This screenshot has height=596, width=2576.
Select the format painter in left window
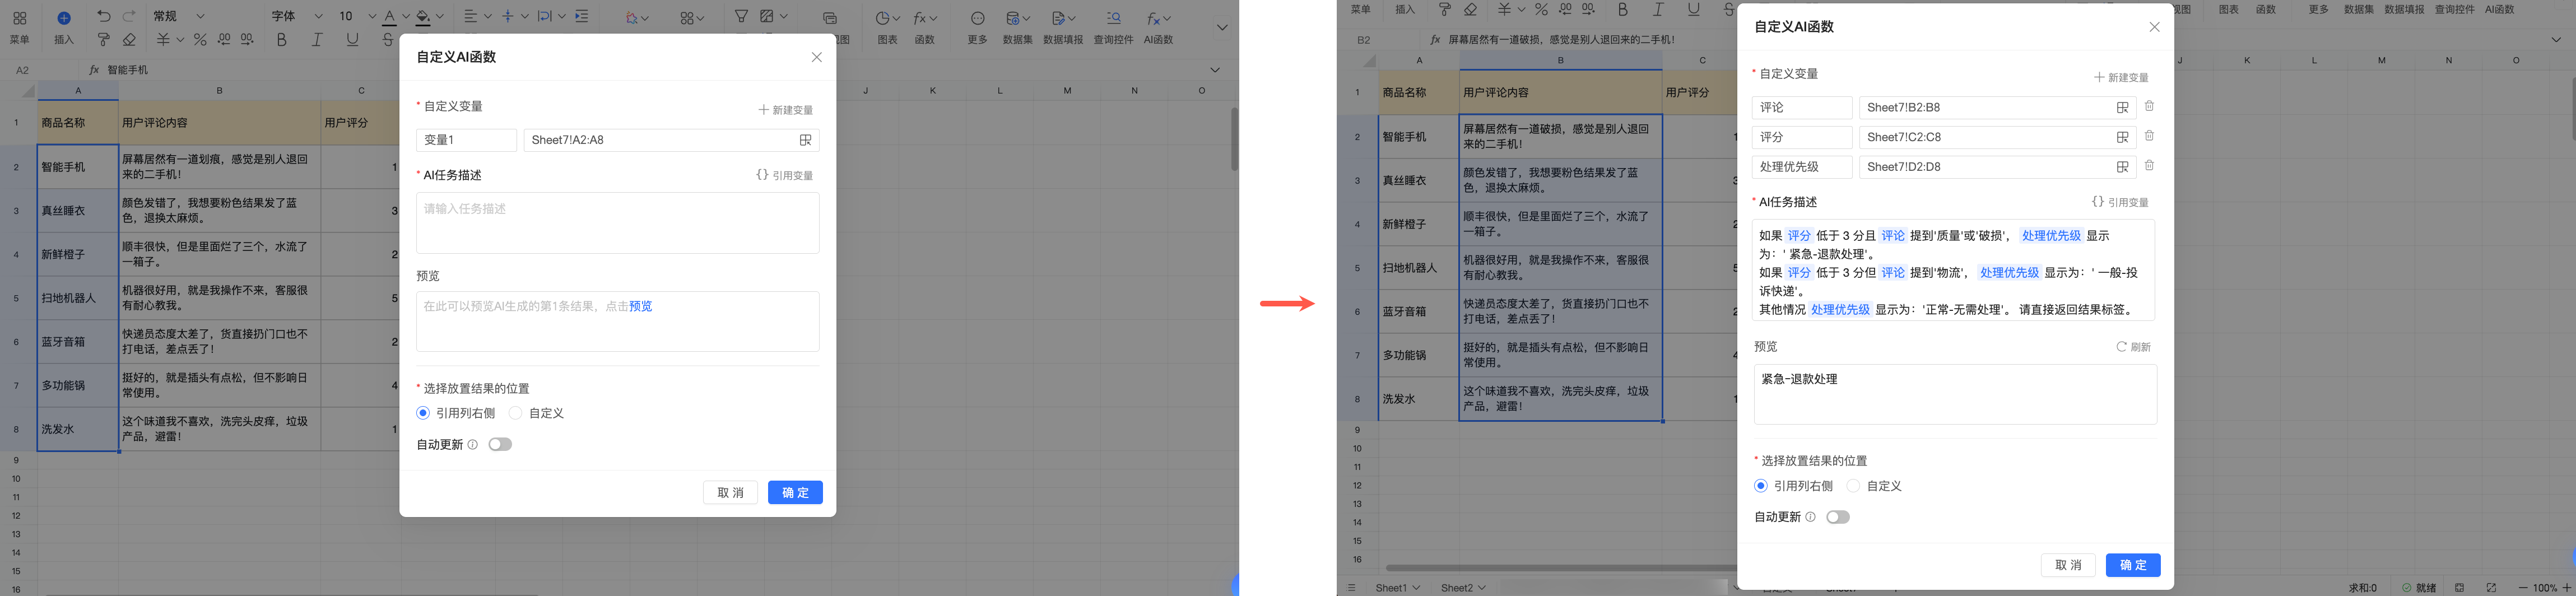(104, 40)
